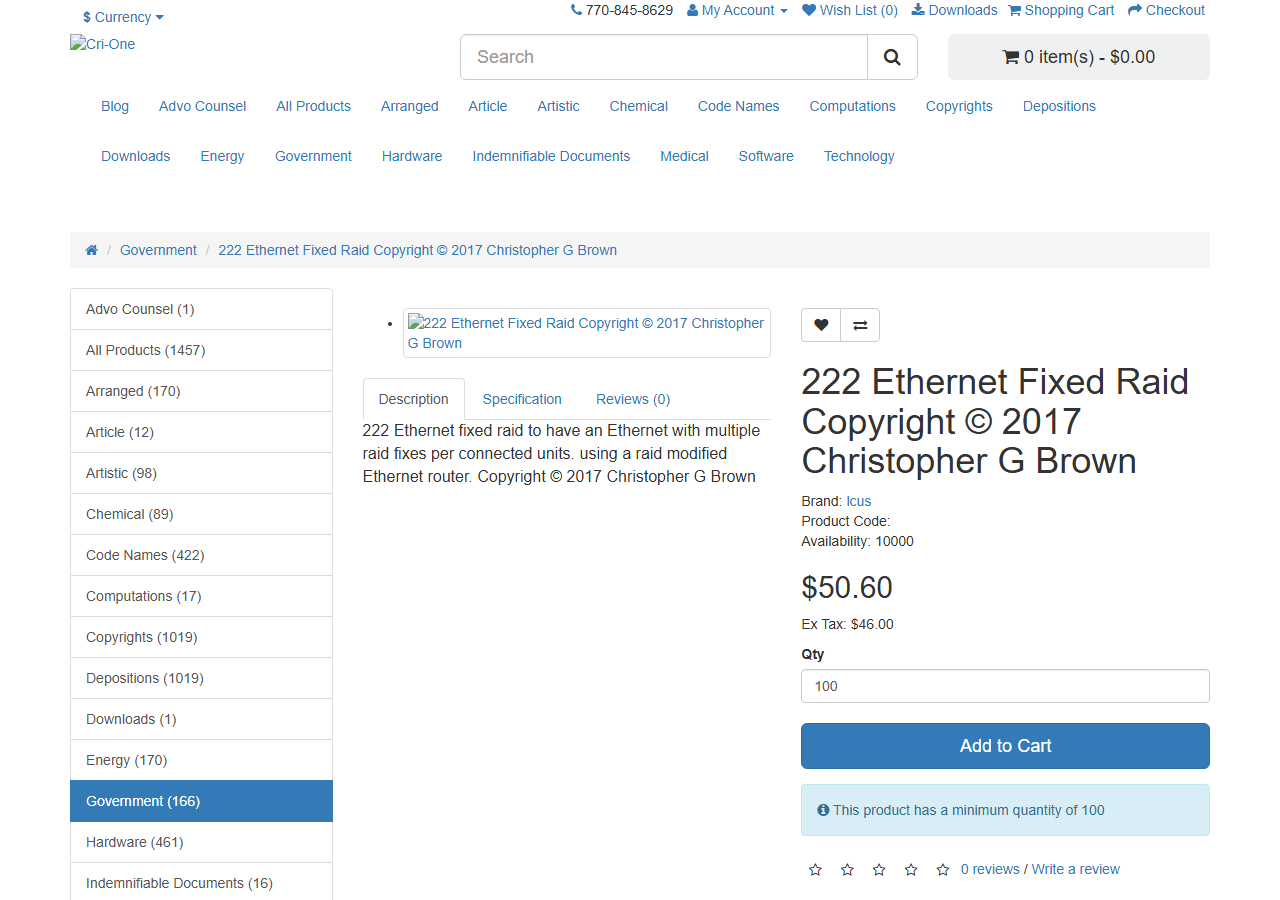Open the Icus brand link
1280x900 pixels.
click(858, 501)
